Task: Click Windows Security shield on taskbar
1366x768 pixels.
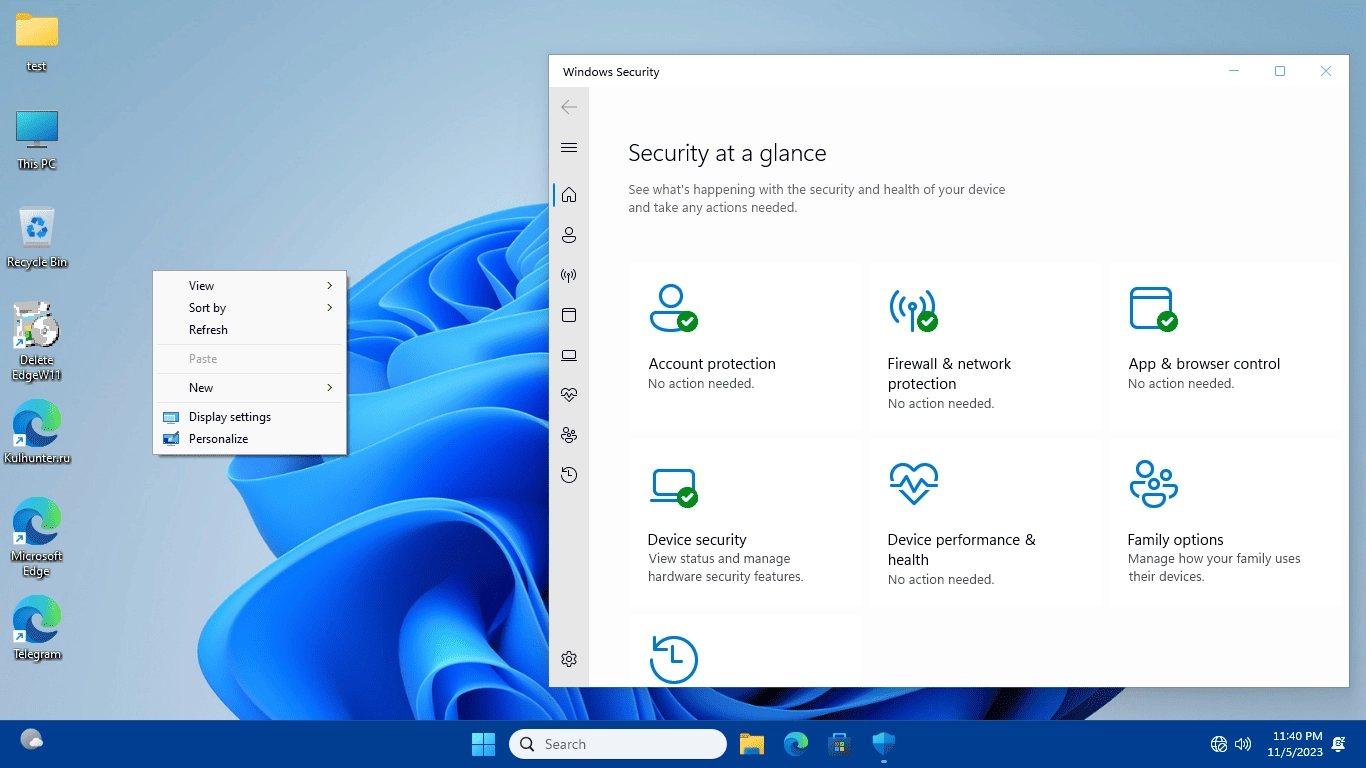Action: pyautogui.click(x=883, y=744)
